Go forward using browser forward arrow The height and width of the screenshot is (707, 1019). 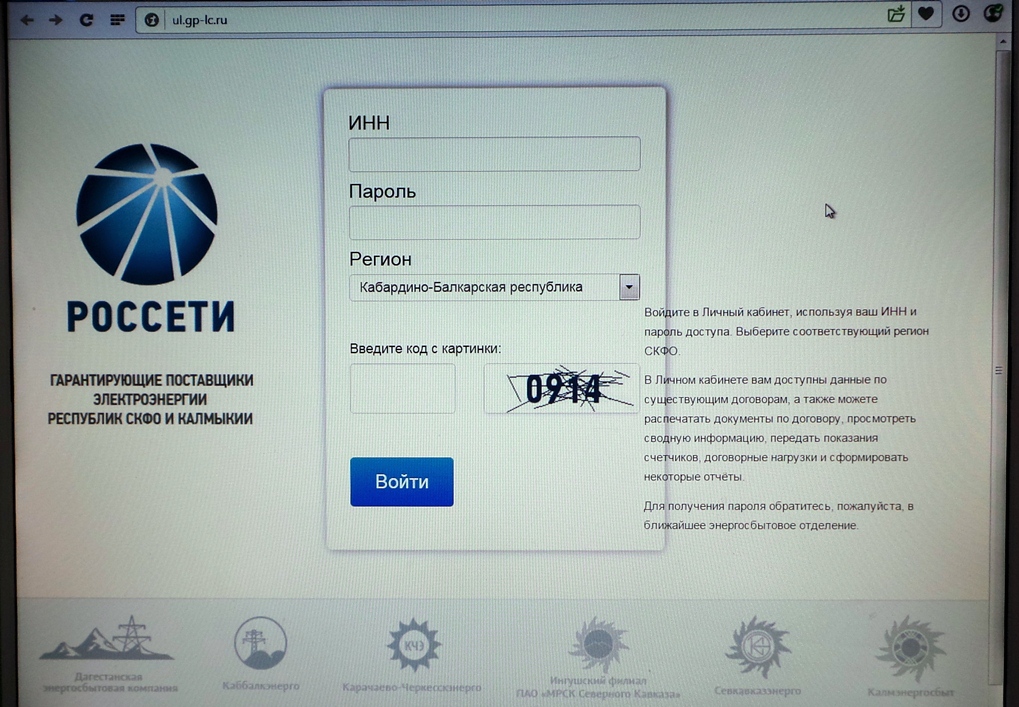56,20
